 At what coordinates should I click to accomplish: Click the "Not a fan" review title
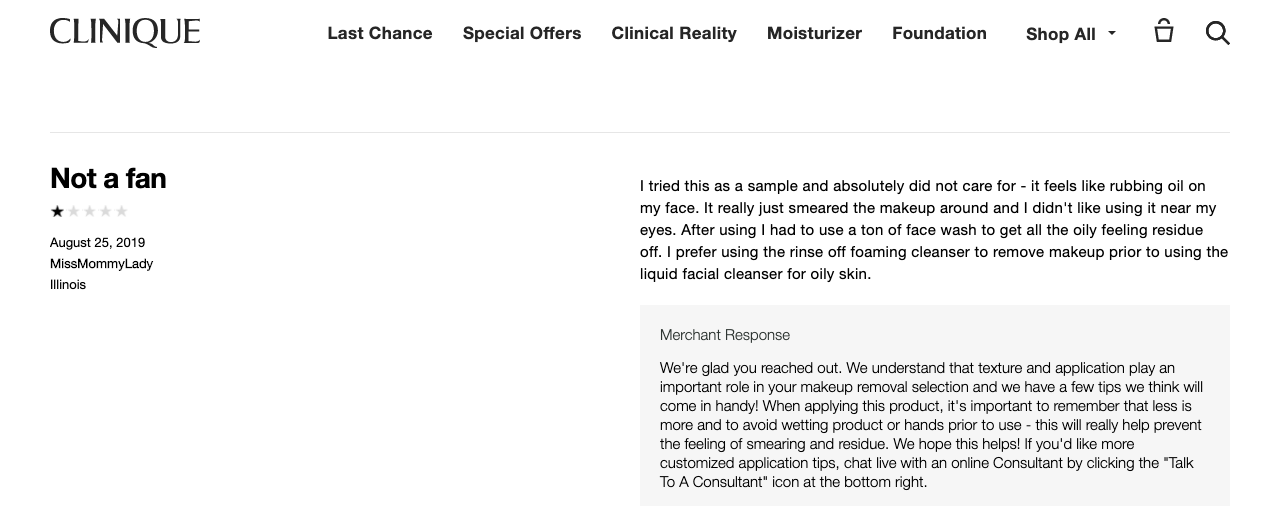108,178
